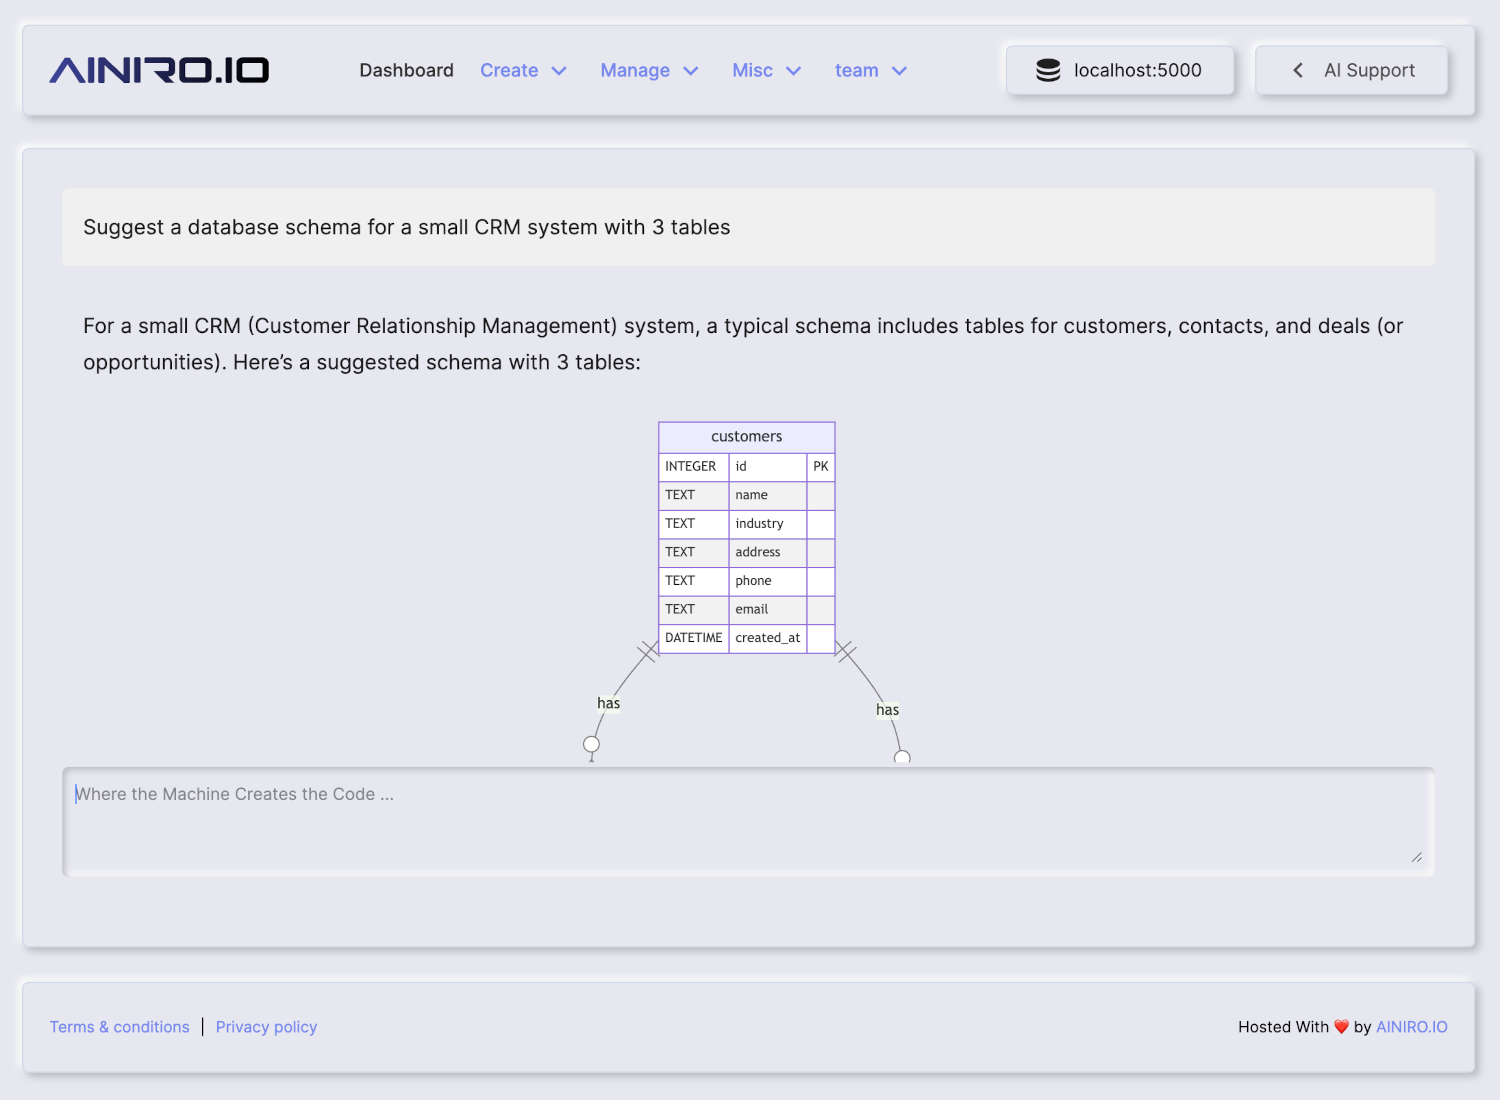Select the 'INTEGER' type cell
1500x1100 pixels.
(x=694, y=467)
